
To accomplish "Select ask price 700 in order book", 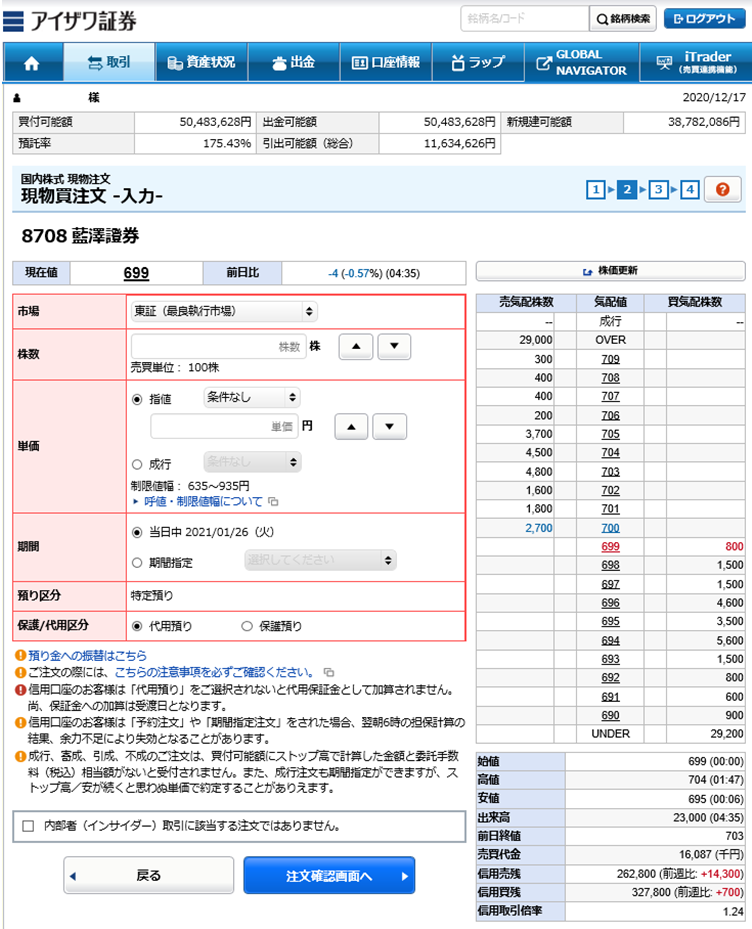I will 610,527.
